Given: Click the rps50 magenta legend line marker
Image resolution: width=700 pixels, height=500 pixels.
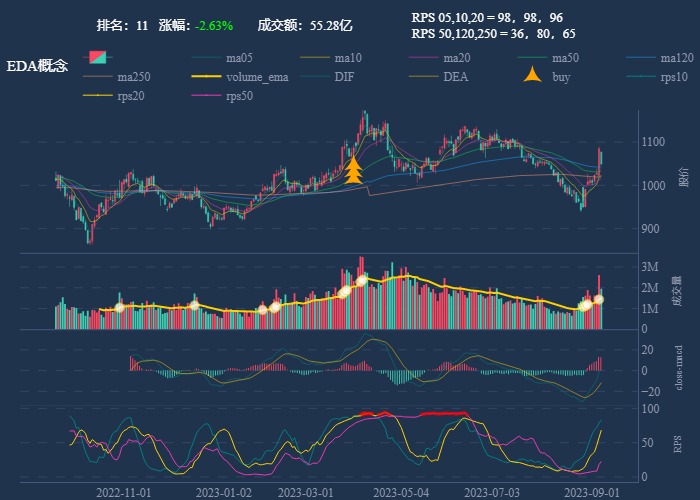Looking at the screenshot, I should [x=207, y=96].
